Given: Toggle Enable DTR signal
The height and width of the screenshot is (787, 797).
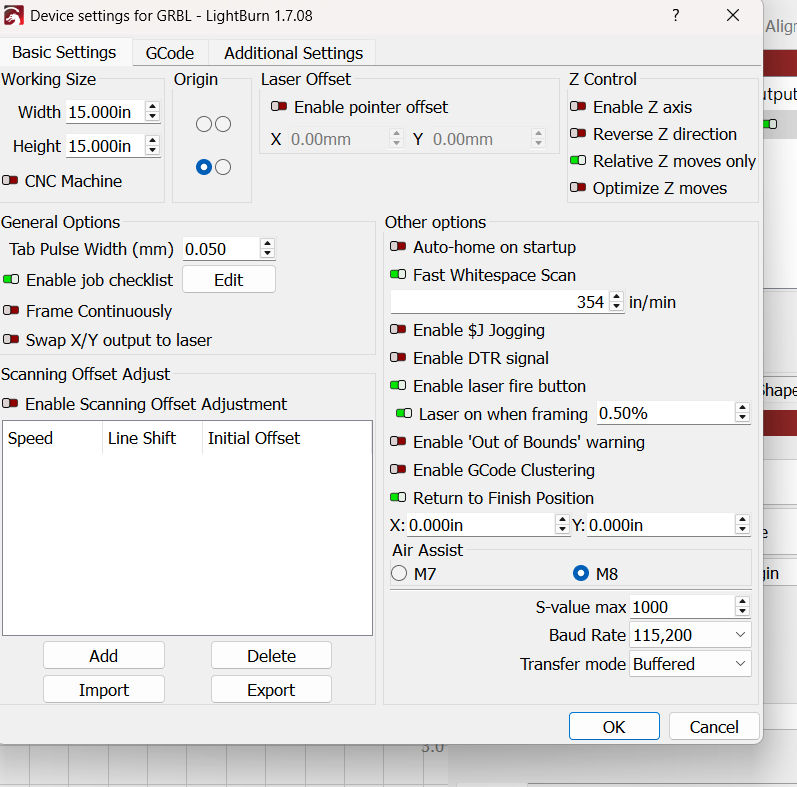Looking at the screenshot, I should [x=398, y=357].
